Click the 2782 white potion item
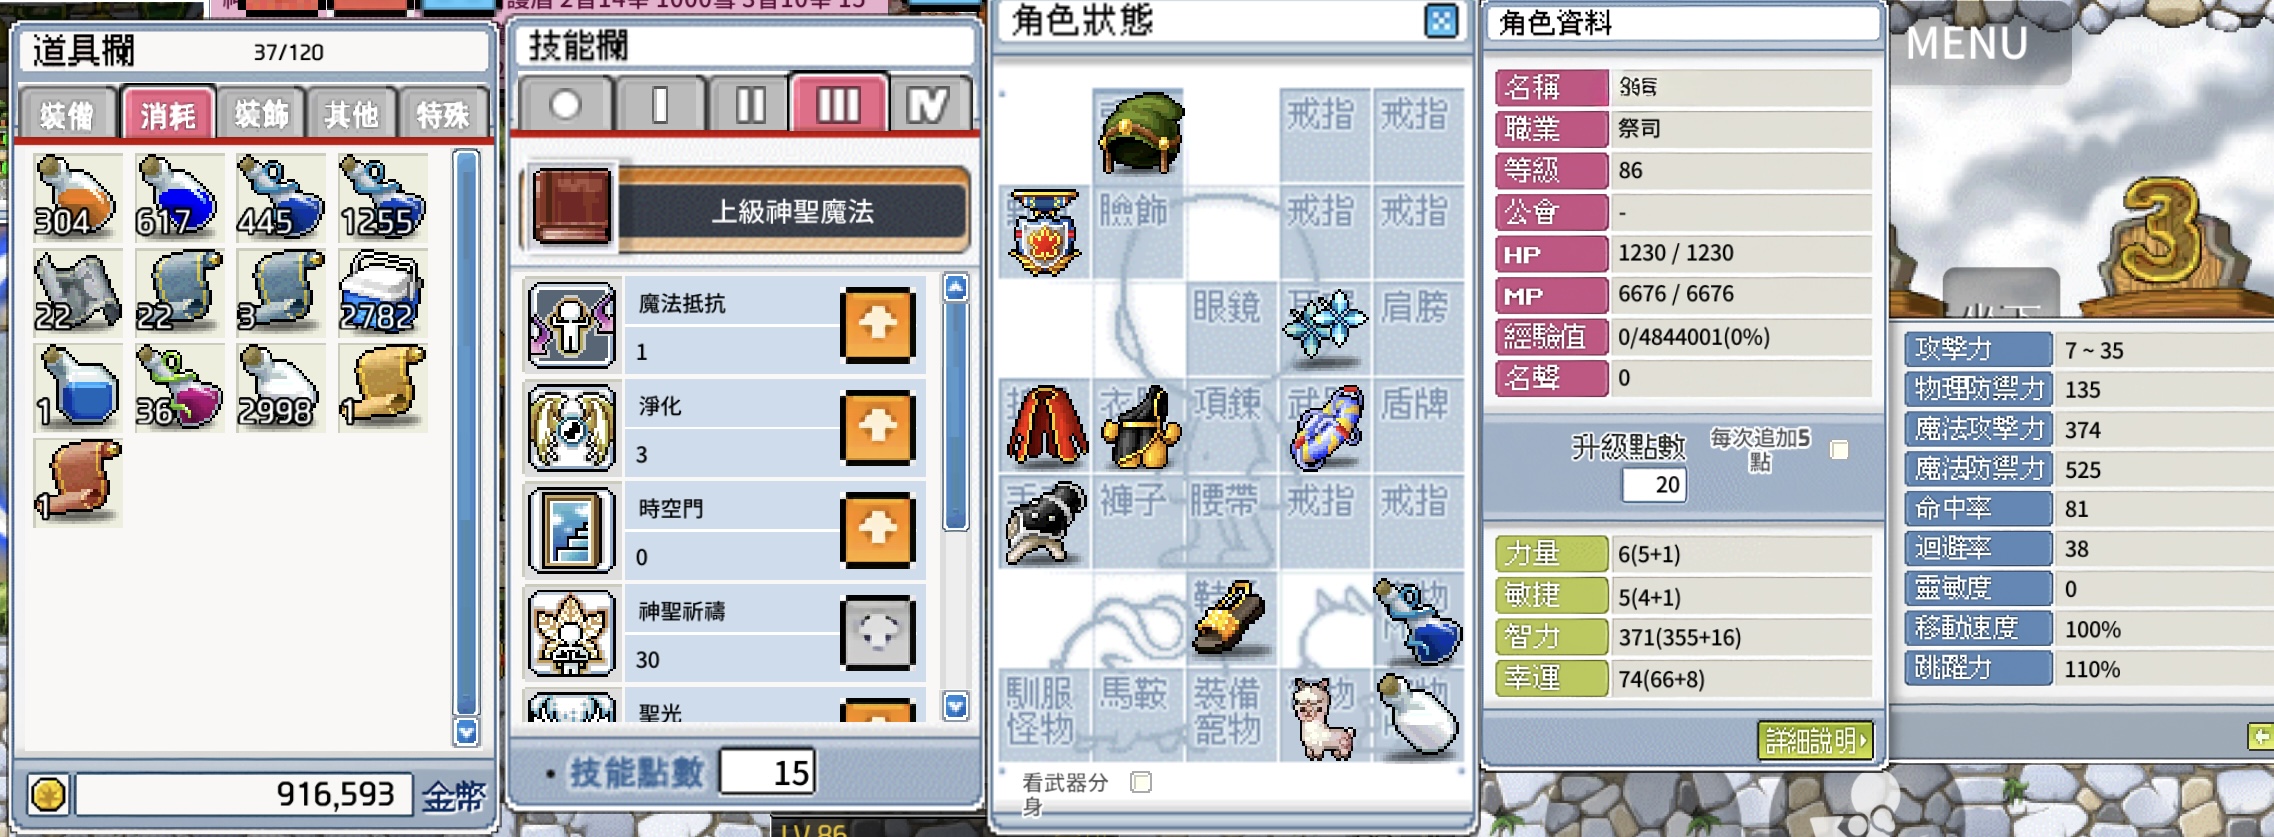2274x837 pixels. [382, 292]
